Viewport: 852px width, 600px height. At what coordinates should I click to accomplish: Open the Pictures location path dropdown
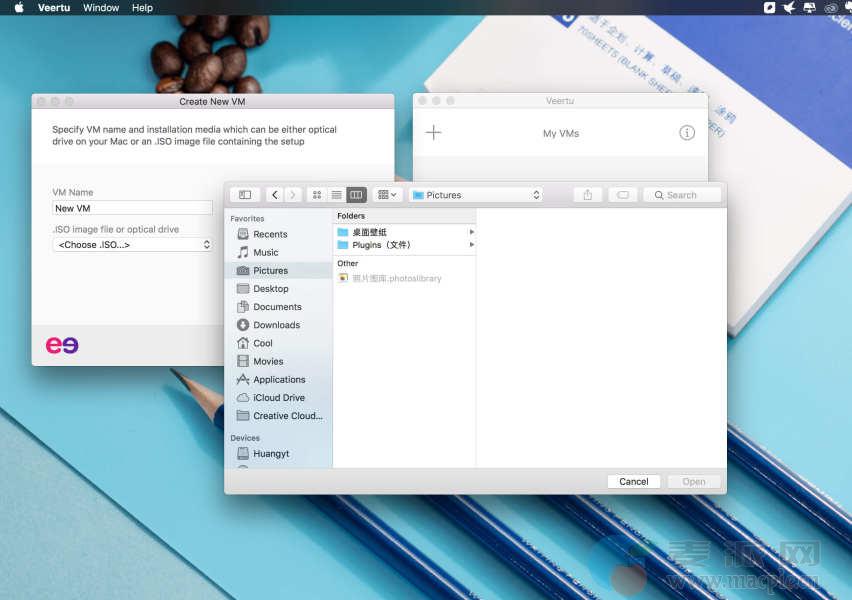pyautogui.click(x=476, y=195)
